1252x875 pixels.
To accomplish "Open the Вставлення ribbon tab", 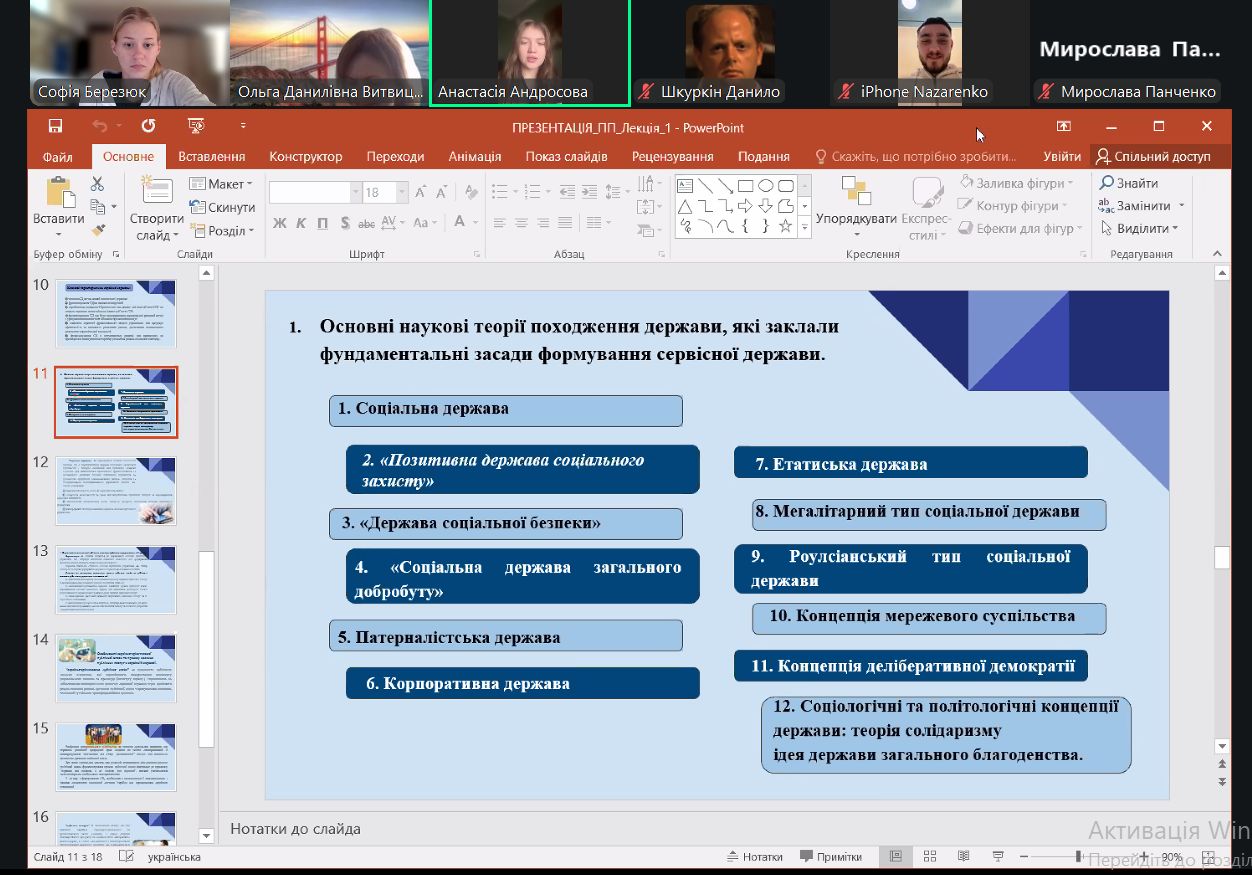I will coord(212,157).
